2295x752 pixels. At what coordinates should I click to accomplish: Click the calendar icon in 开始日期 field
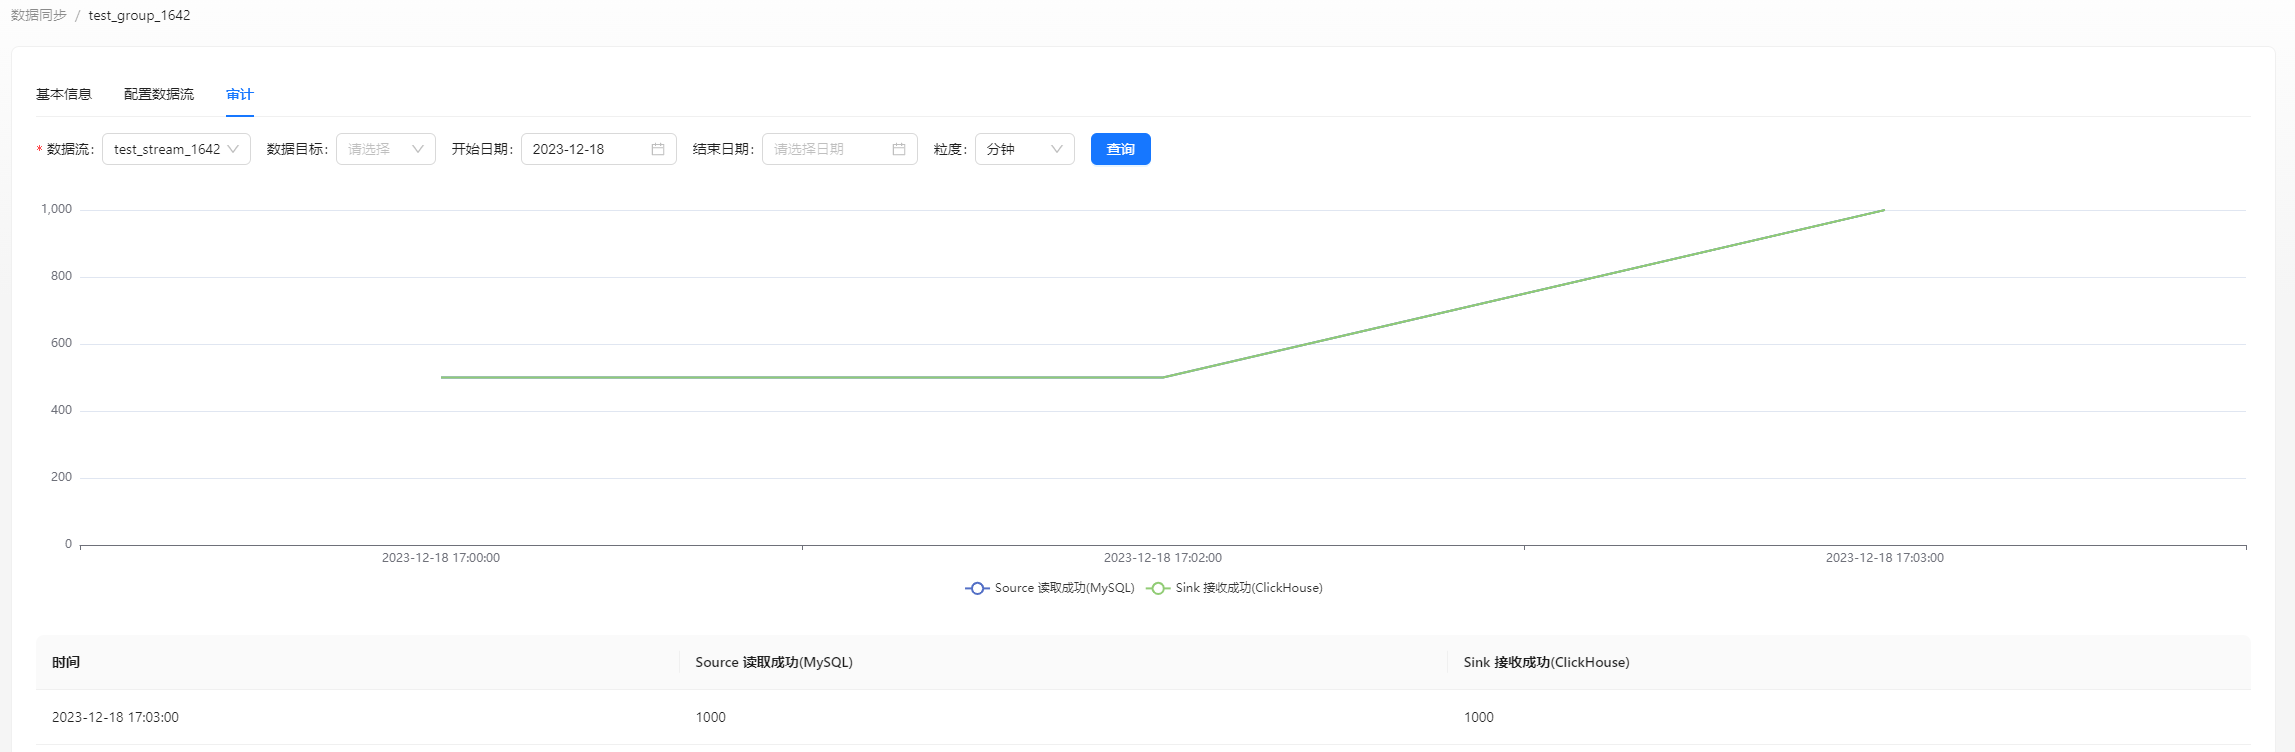tap(658, 149)
